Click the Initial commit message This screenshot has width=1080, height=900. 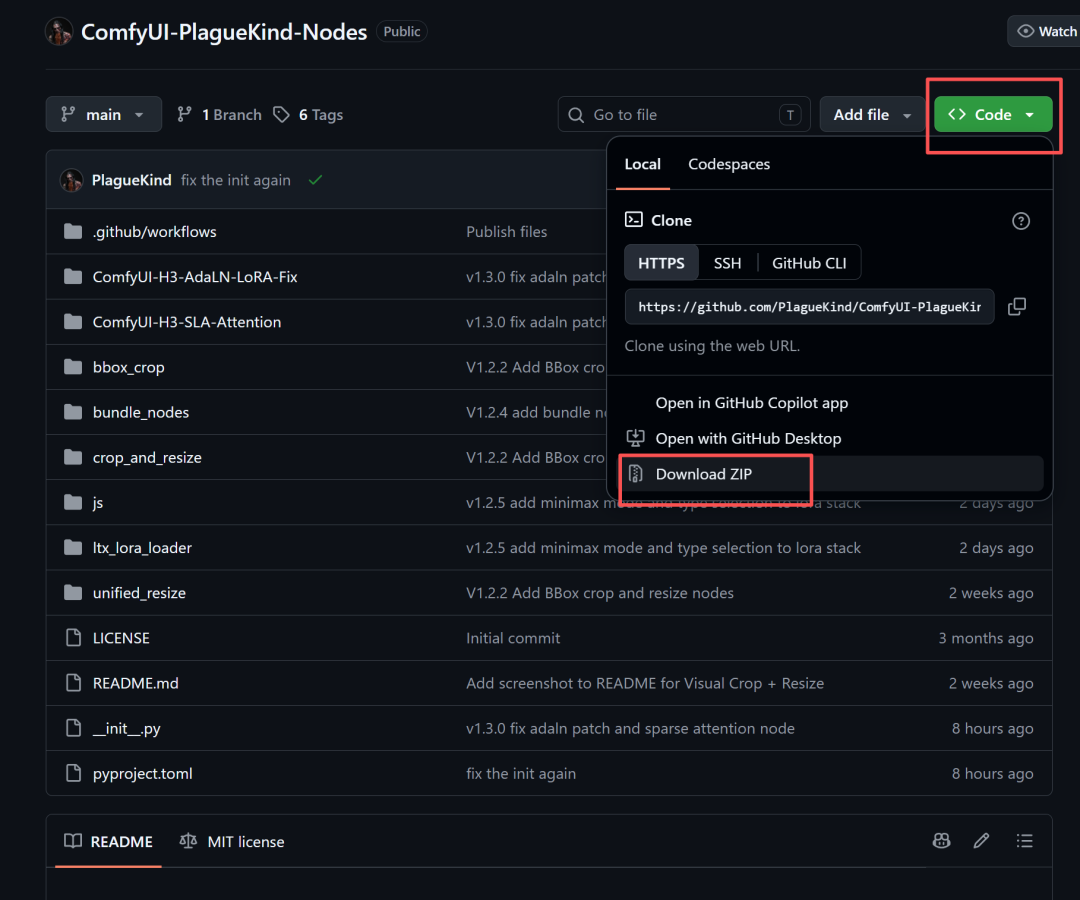[x=512, y=638]
